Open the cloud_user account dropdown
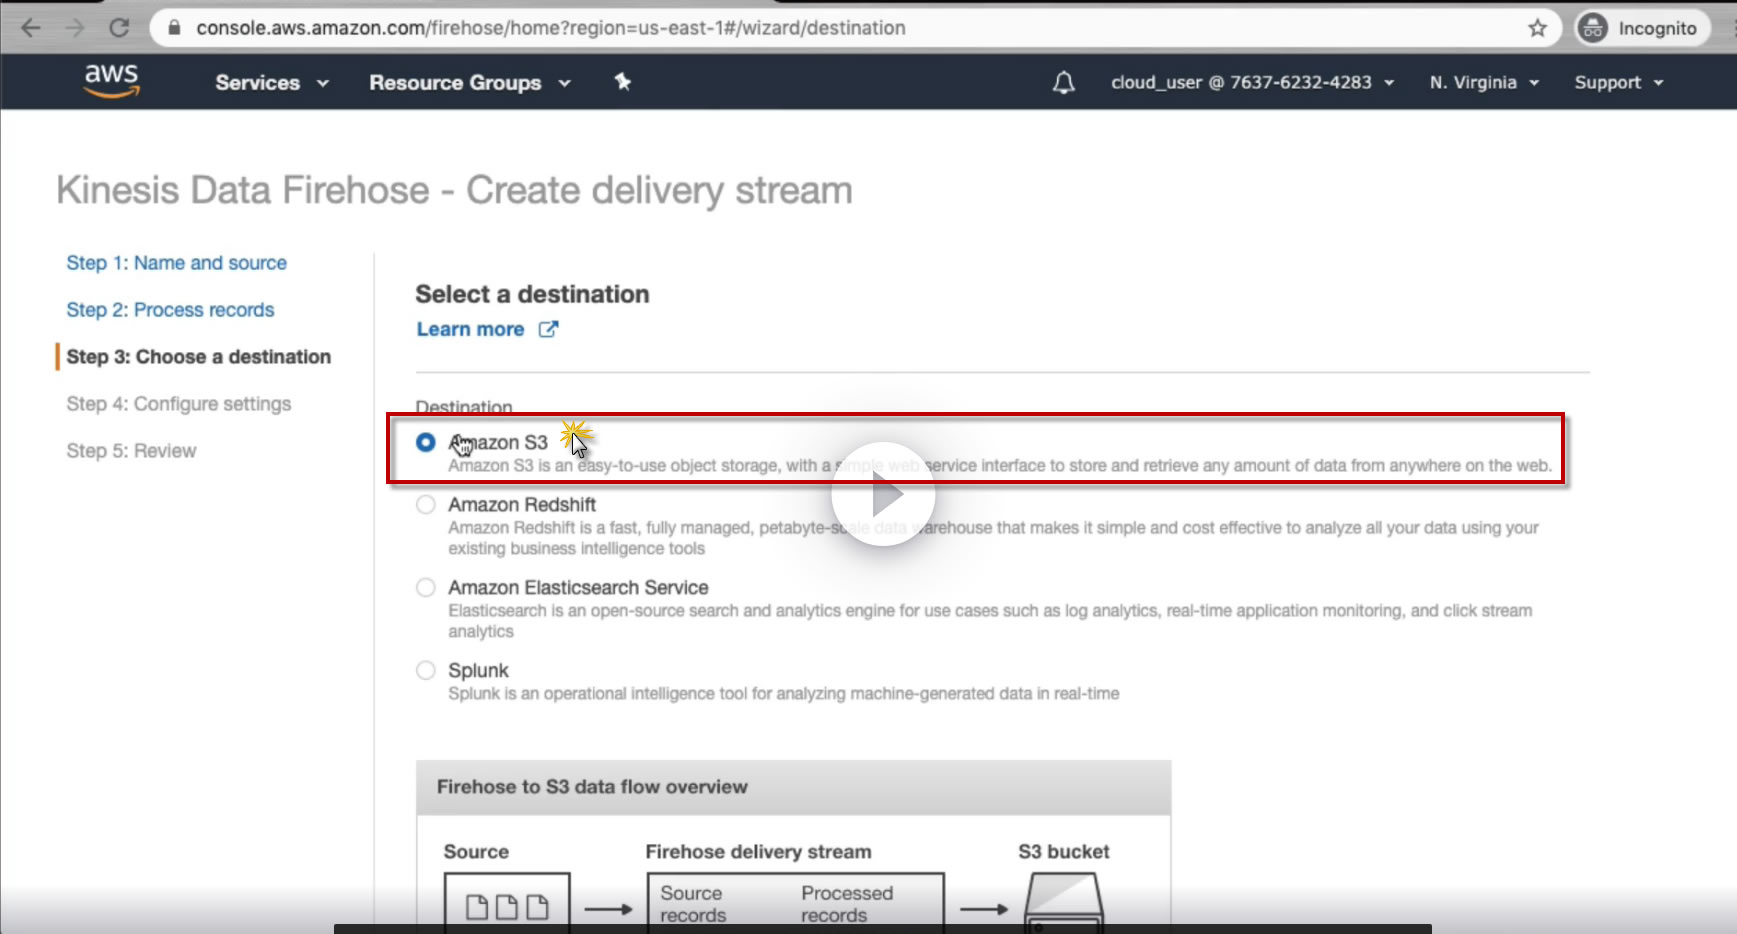 point(1252,83)
